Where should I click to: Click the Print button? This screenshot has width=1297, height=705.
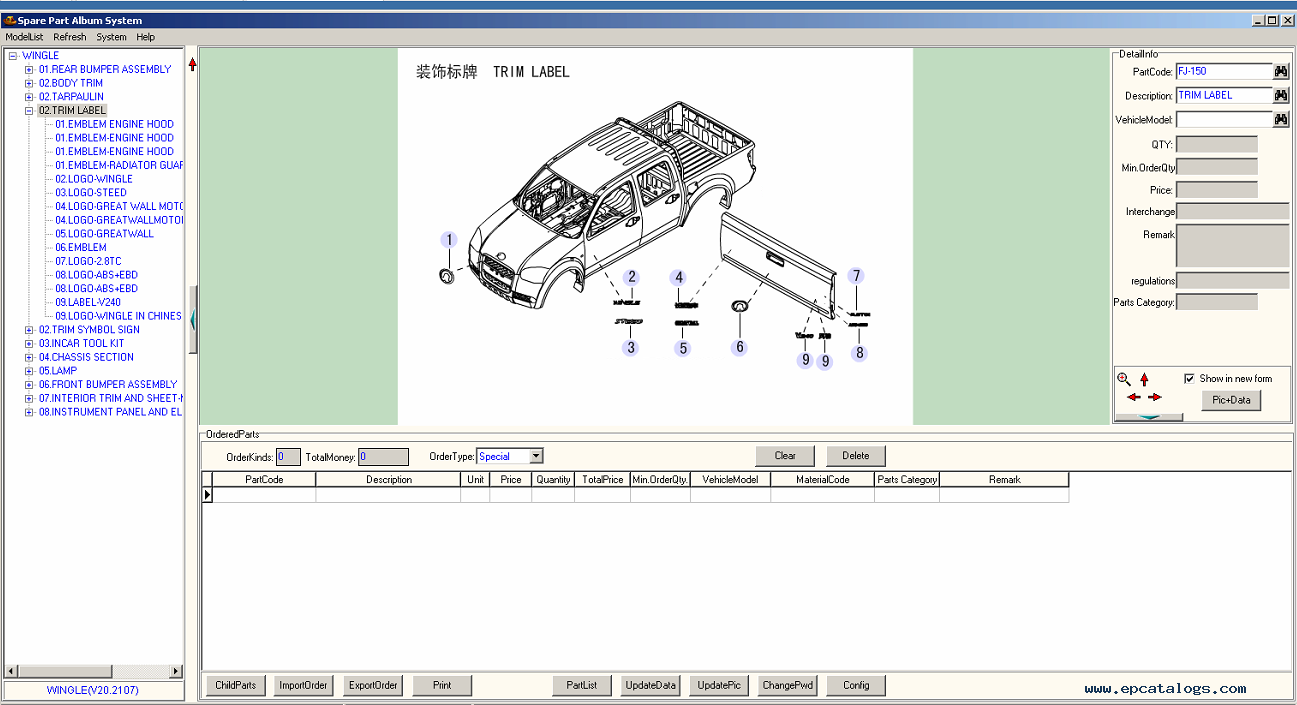pyautogui.click(x=442, y=686)
